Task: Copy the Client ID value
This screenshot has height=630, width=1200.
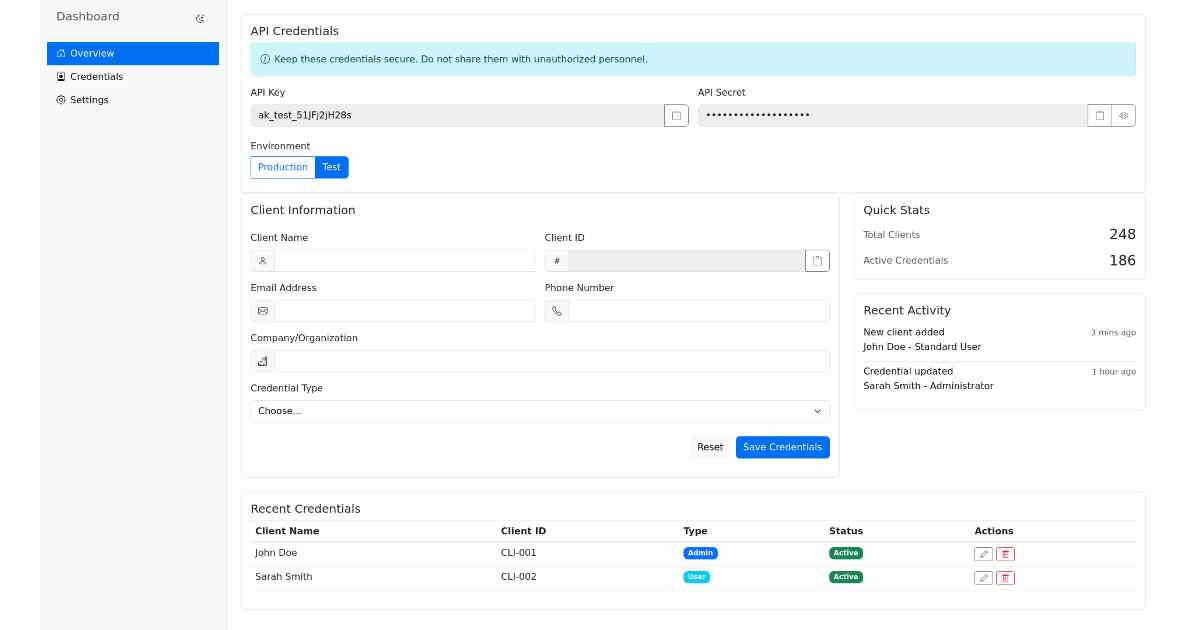Action: [x=817, y=260]
